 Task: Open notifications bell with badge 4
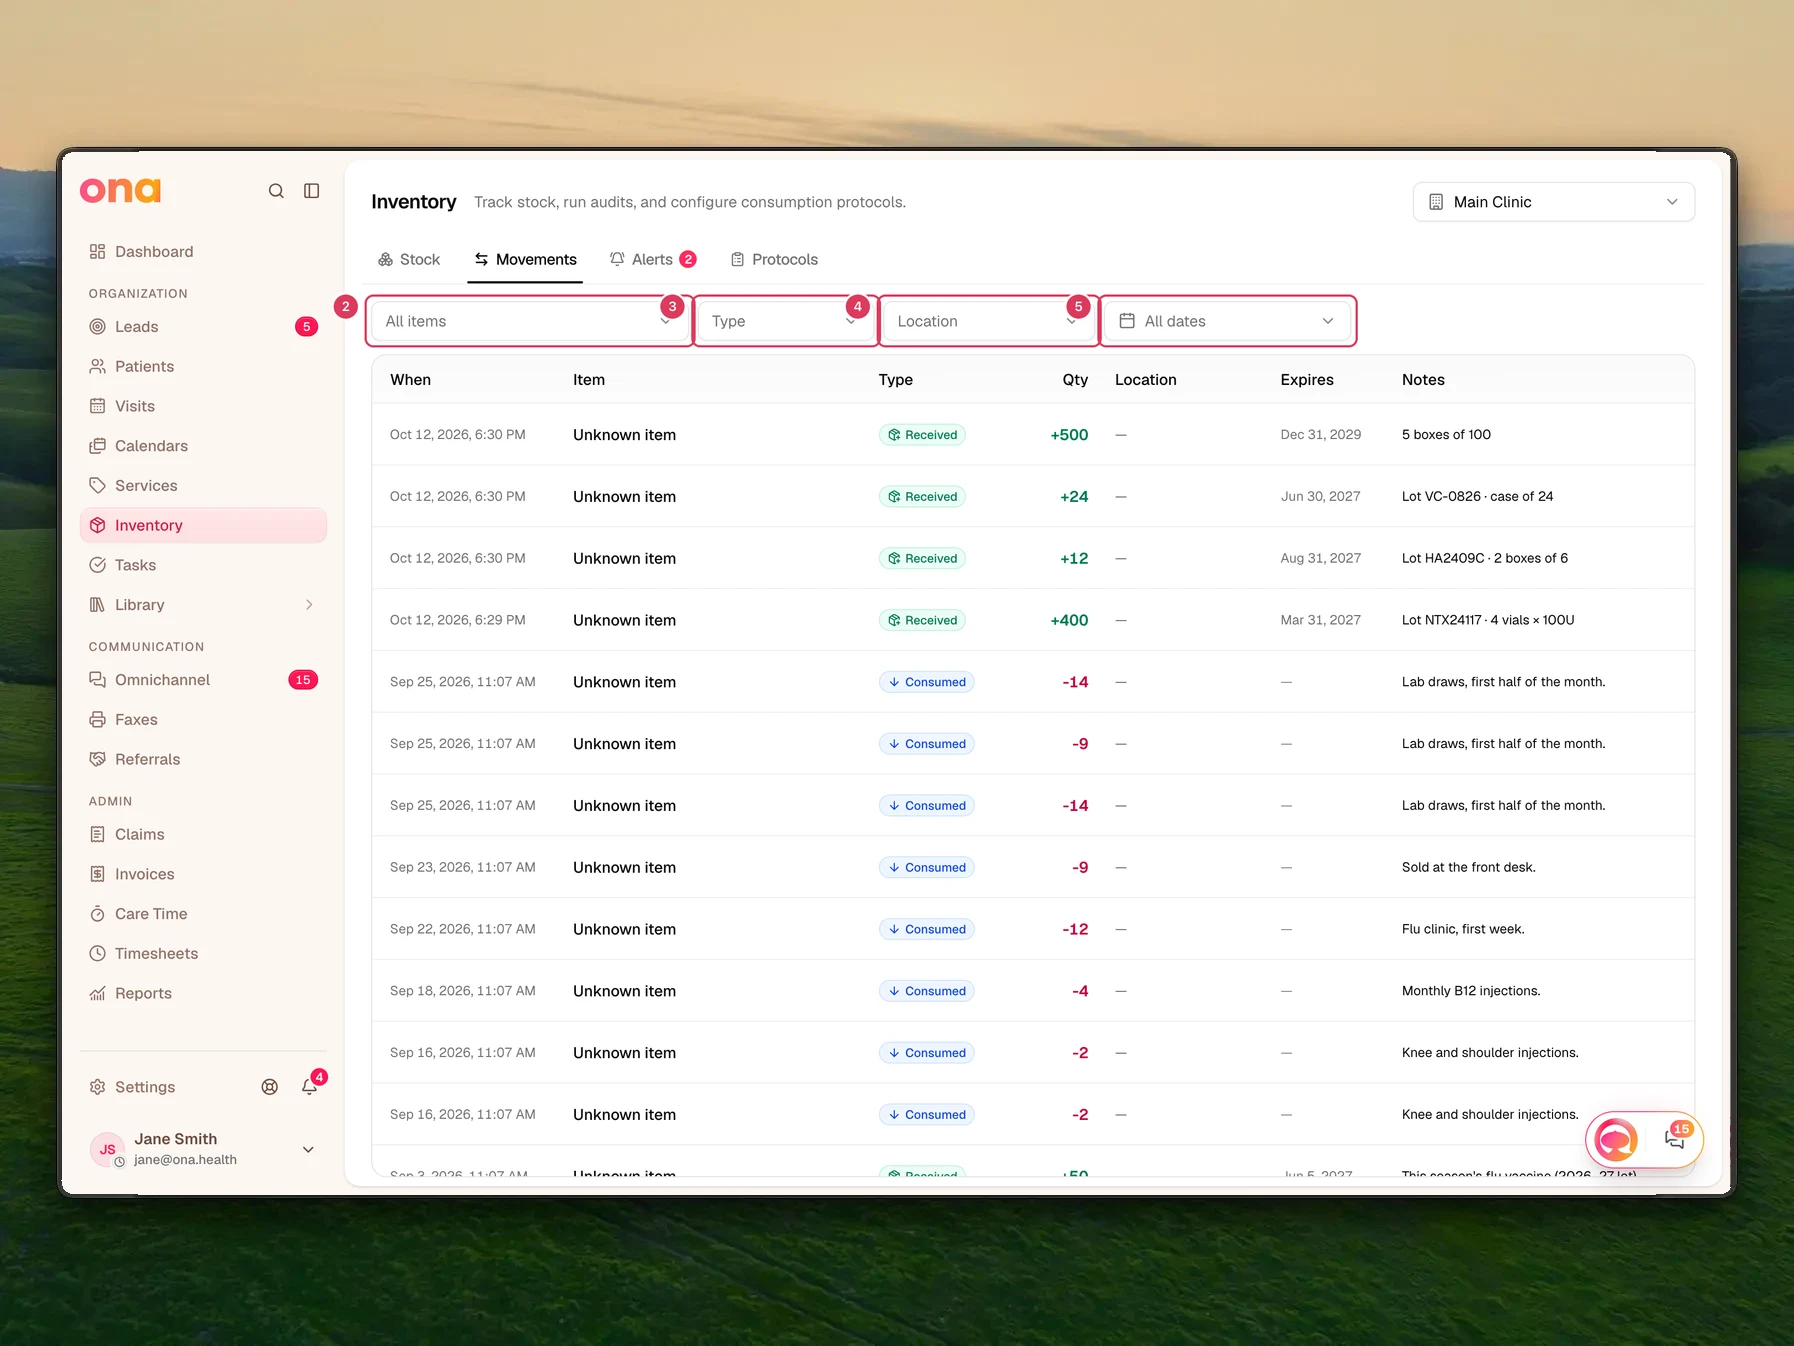coord(310,1087)
